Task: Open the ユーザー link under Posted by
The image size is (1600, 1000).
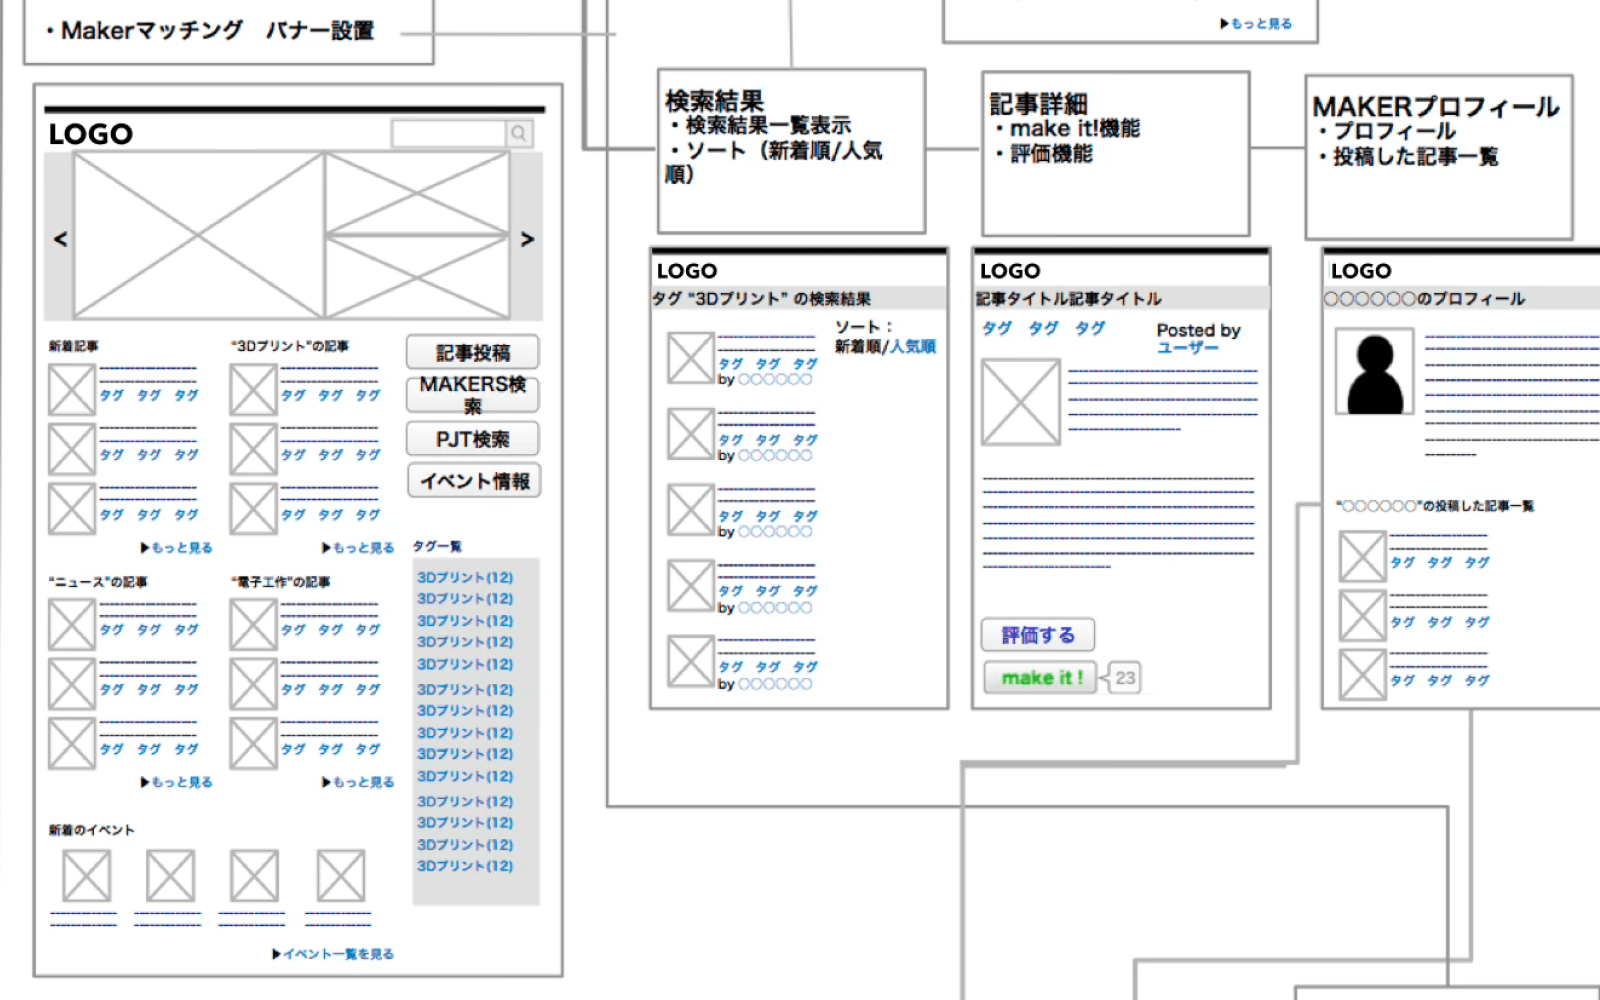Action: click(1187, 348)
